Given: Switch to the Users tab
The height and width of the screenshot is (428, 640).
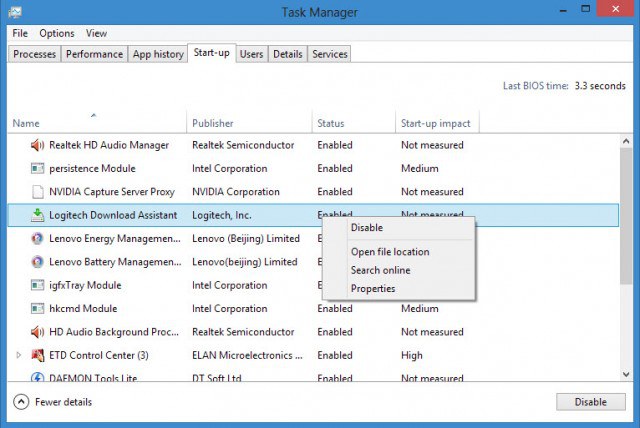Looking at the screenshot, I should pyautogui.click(x=251, y=54).
